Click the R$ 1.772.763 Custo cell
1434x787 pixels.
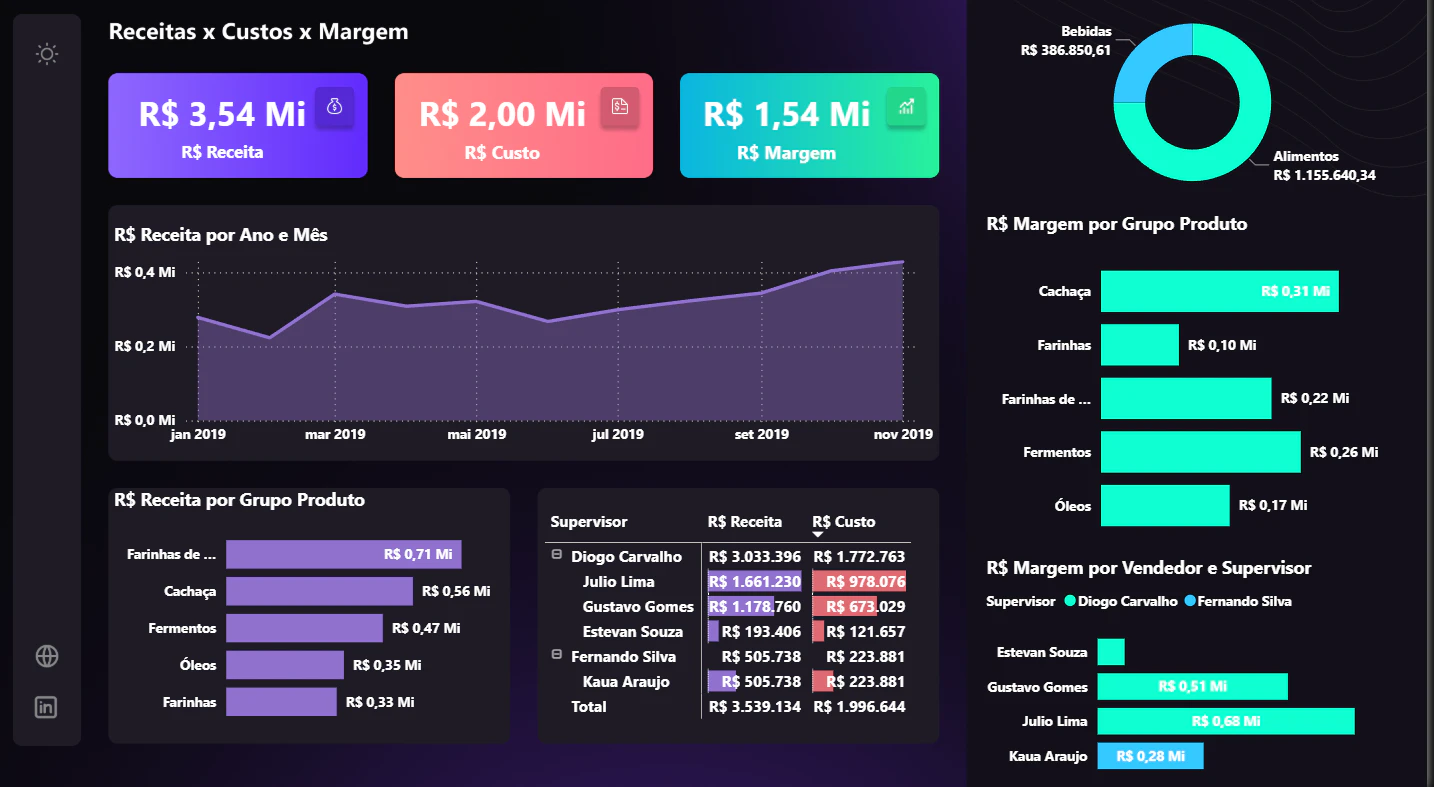click(x=859, y=557)
